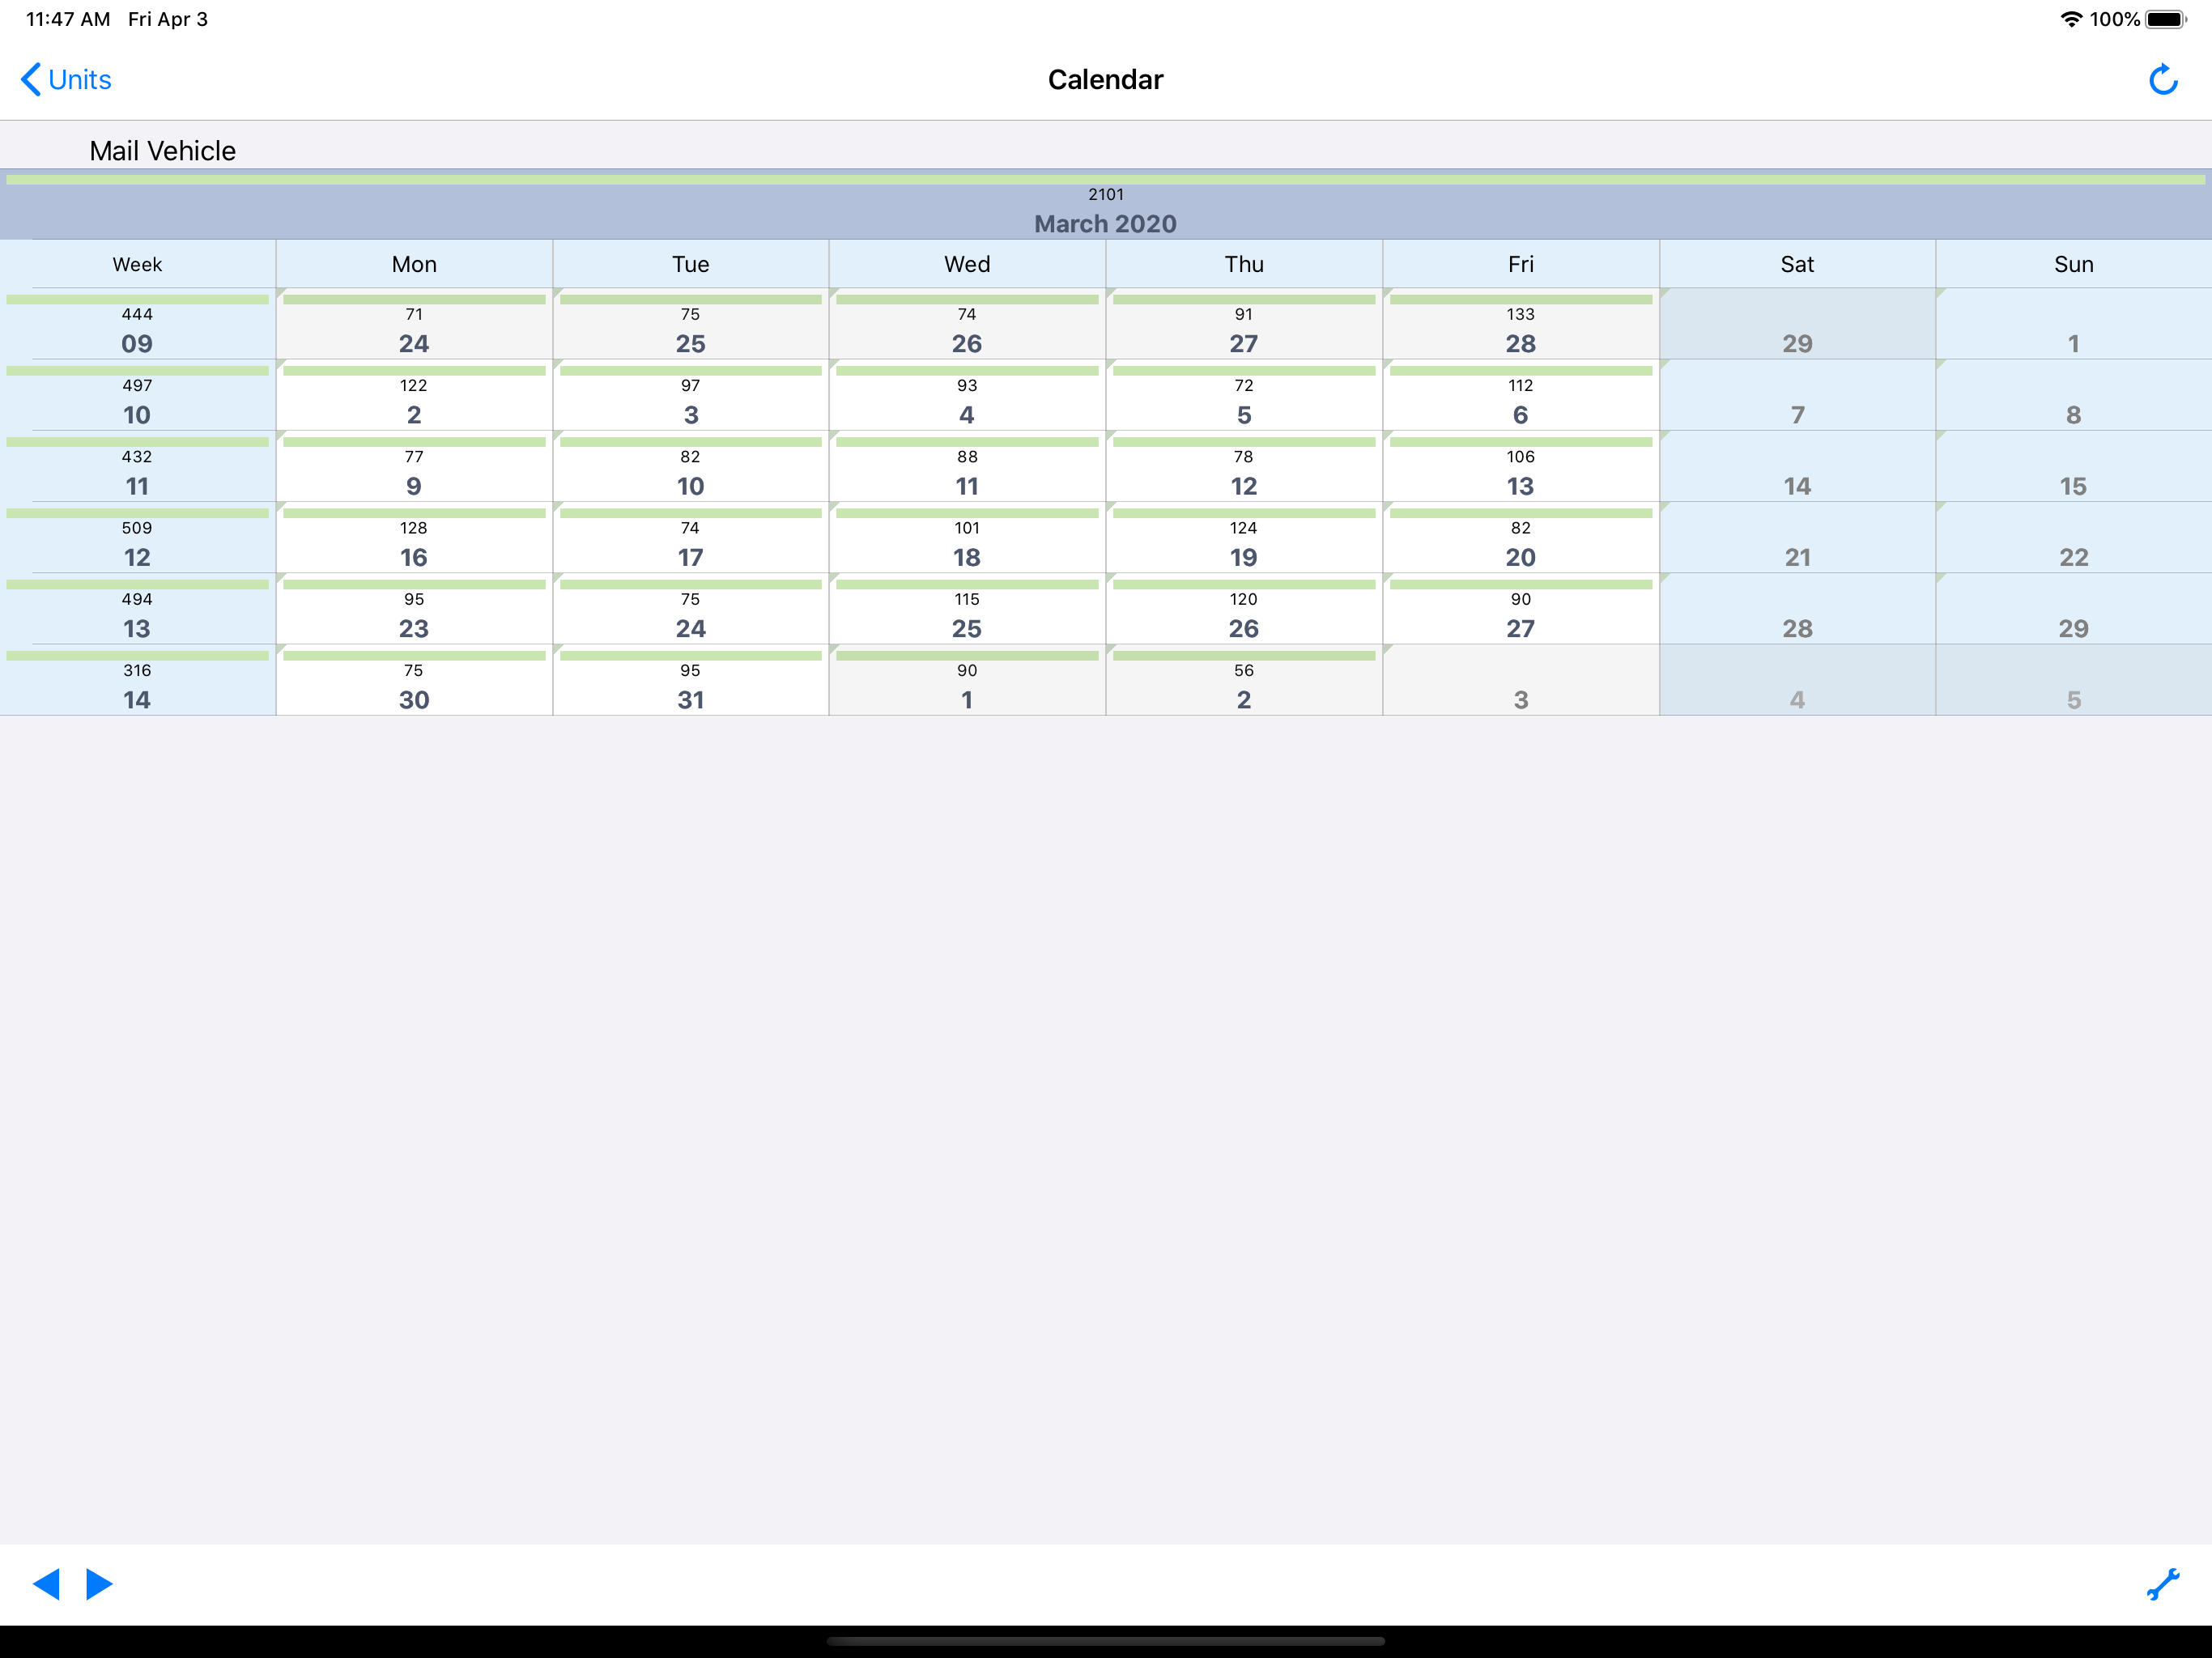
Task: Select Wednesday March 18 with 101
Action: click(x=967, y=538)
